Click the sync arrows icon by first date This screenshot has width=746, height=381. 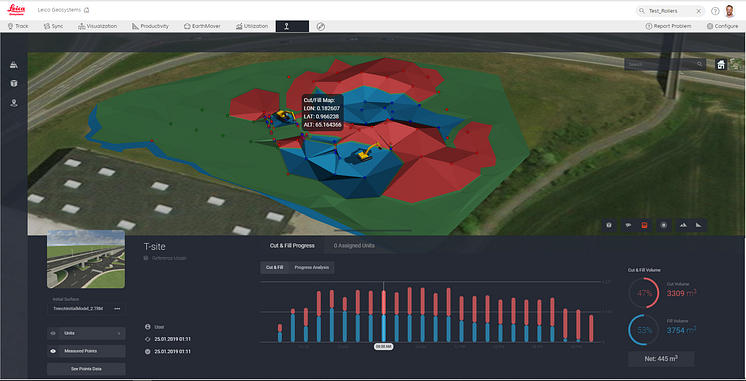click(x=147, y=339)
